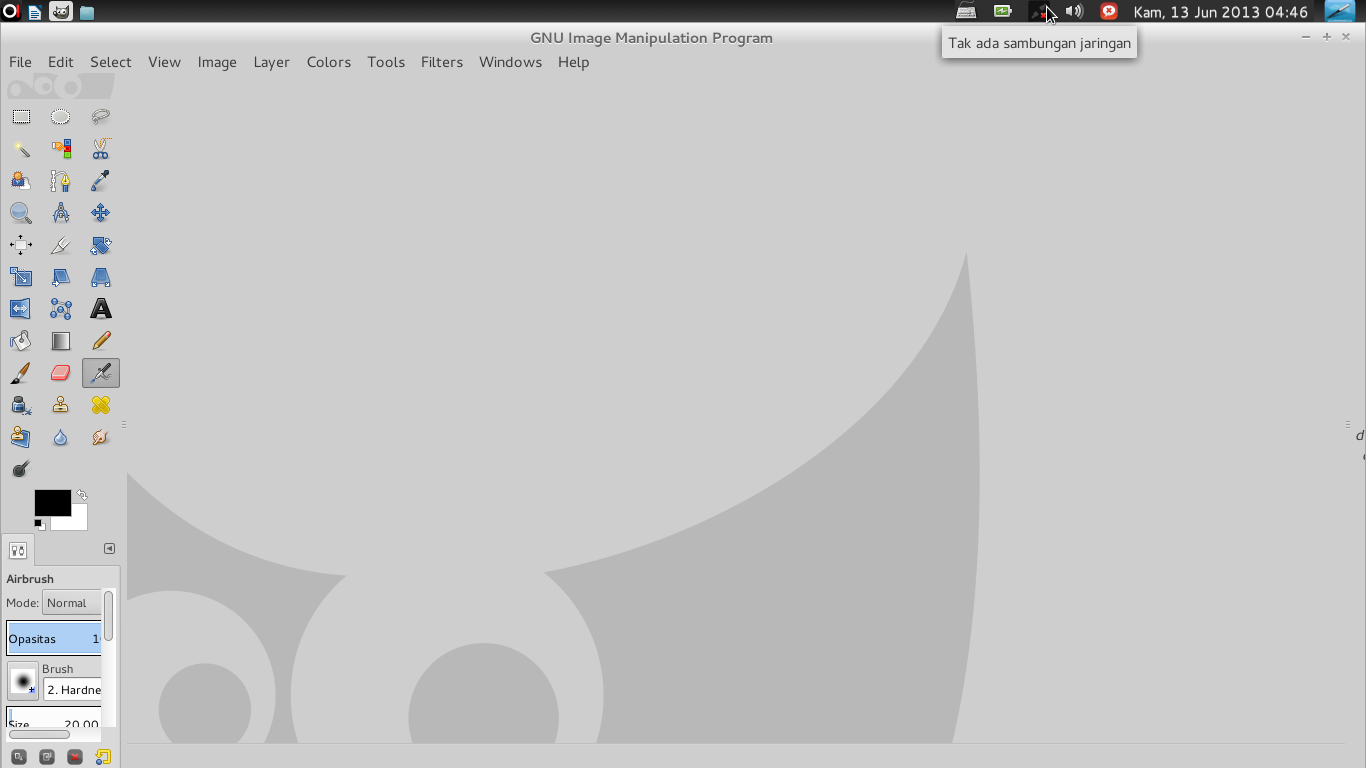This screenshot has width=1366, height=768.
Task: Open the View menu
Action: tap(165, 62)
